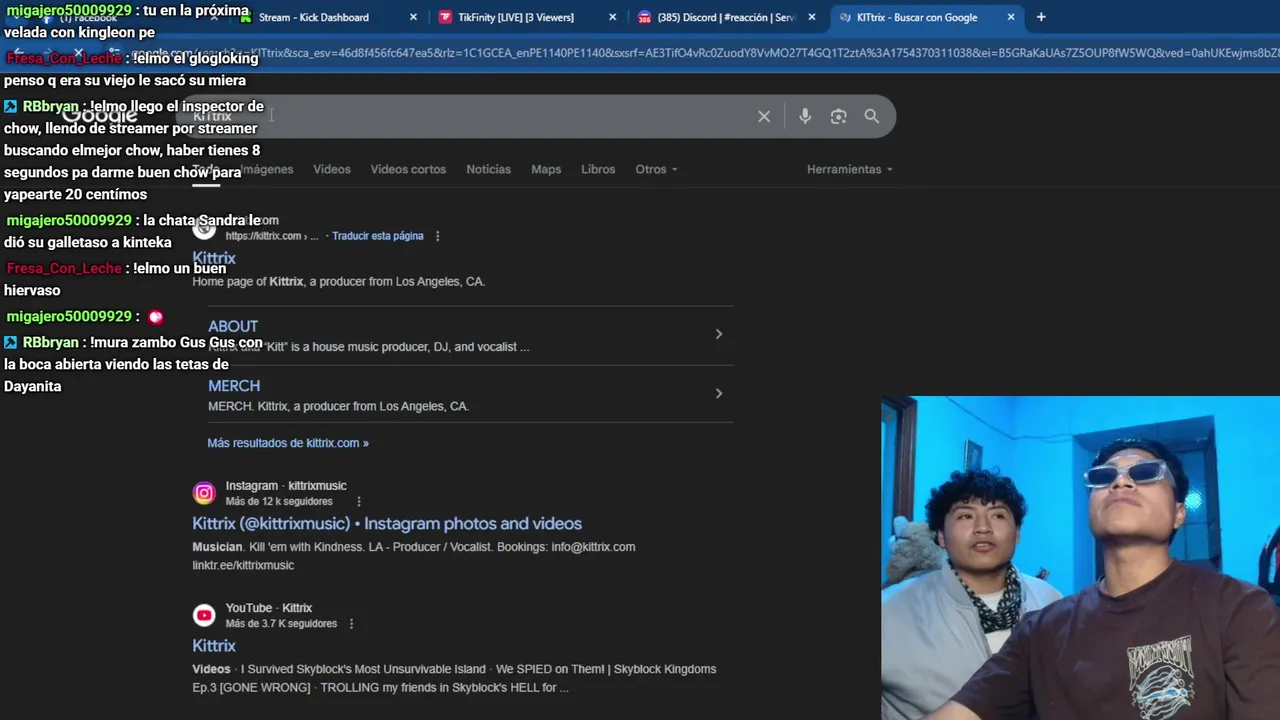Screen dimensions: 1280x720
Task: Switch to the Stream - Kick Dashboard tab
Action: pyautogui.click(x=314, y=17)
